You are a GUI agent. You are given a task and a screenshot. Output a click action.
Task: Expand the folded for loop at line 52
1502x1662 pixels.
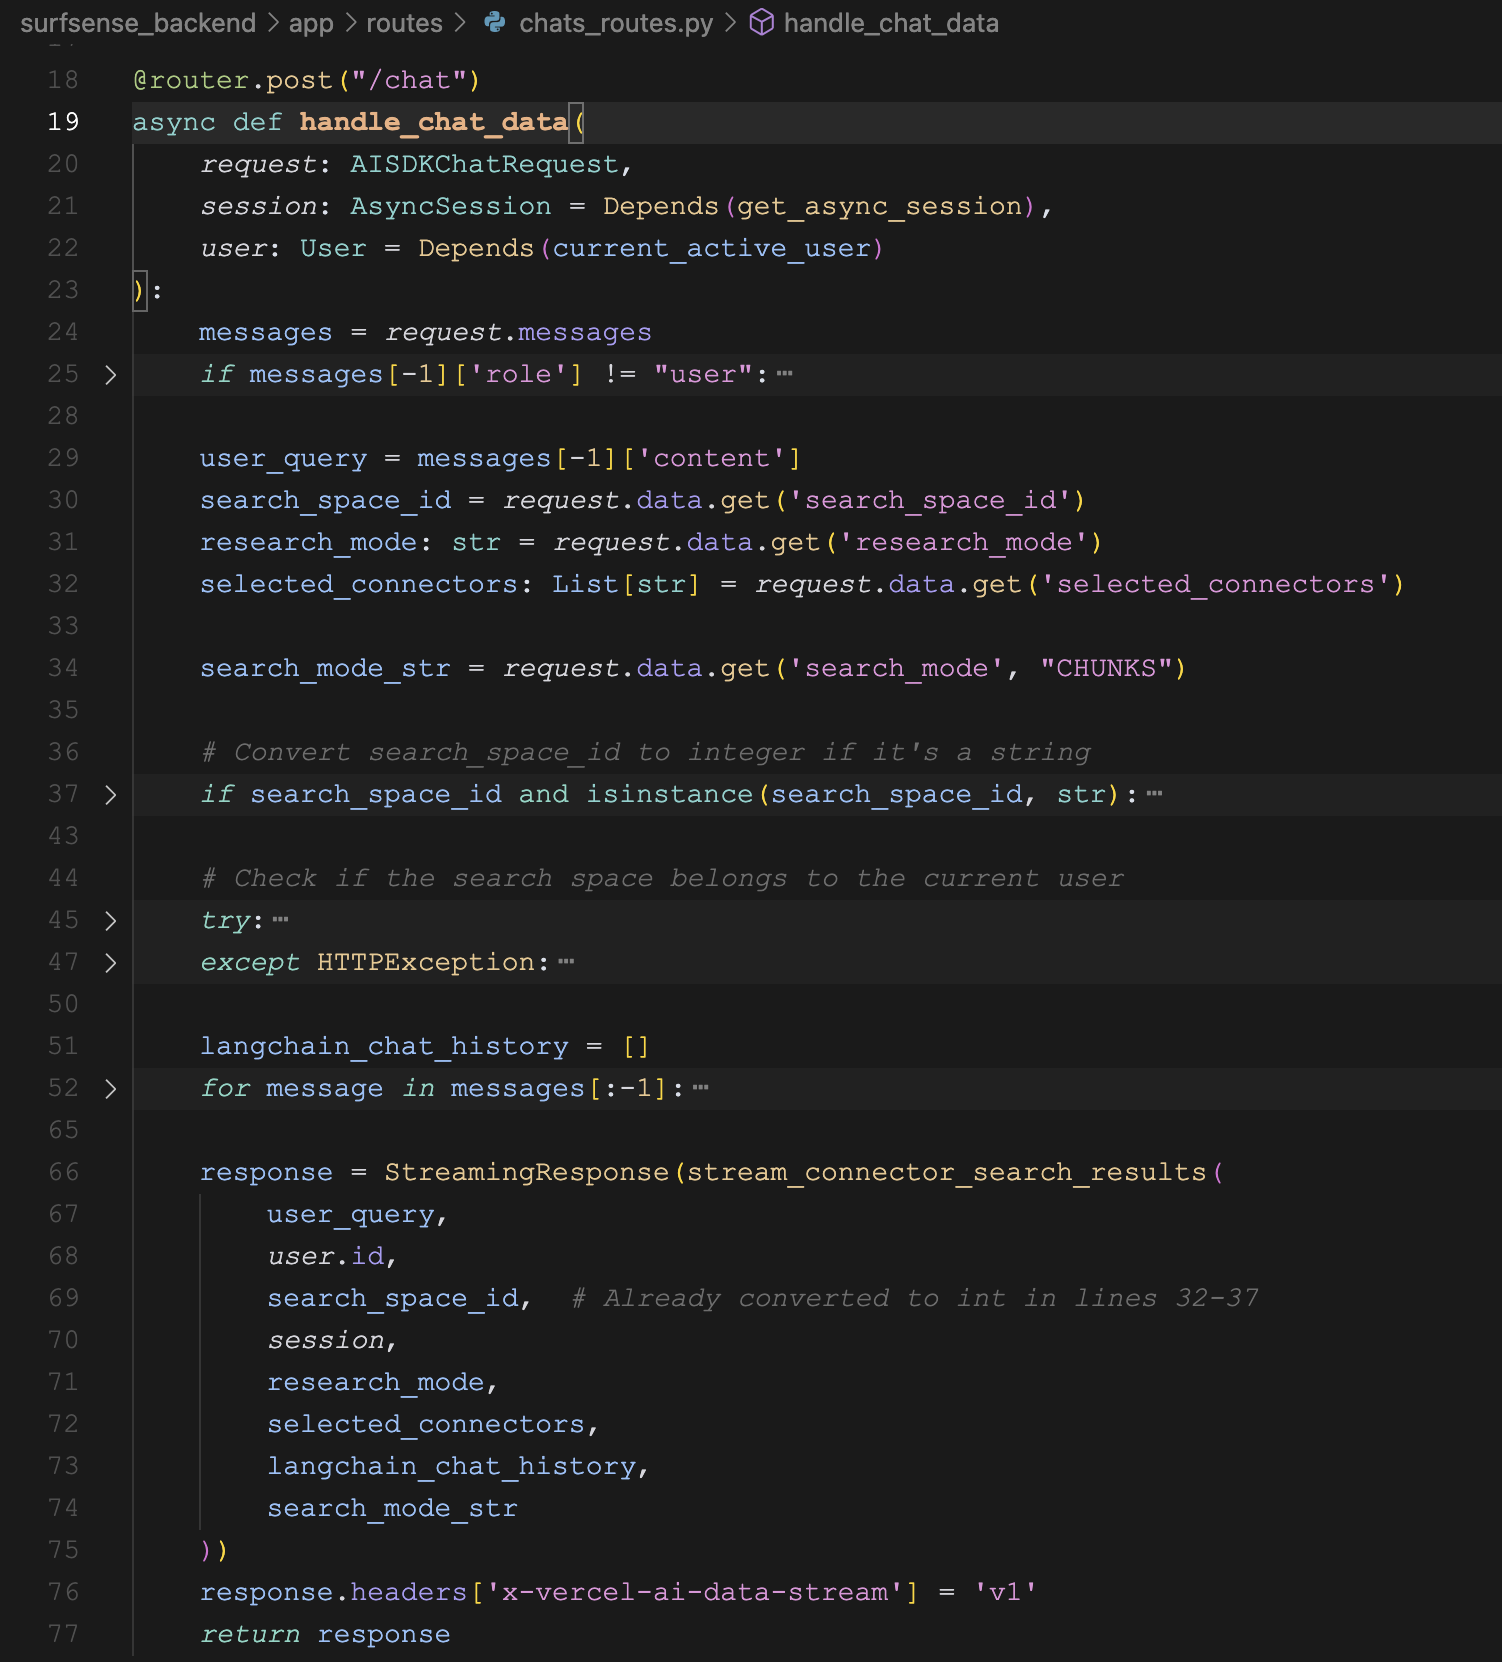110,1089
